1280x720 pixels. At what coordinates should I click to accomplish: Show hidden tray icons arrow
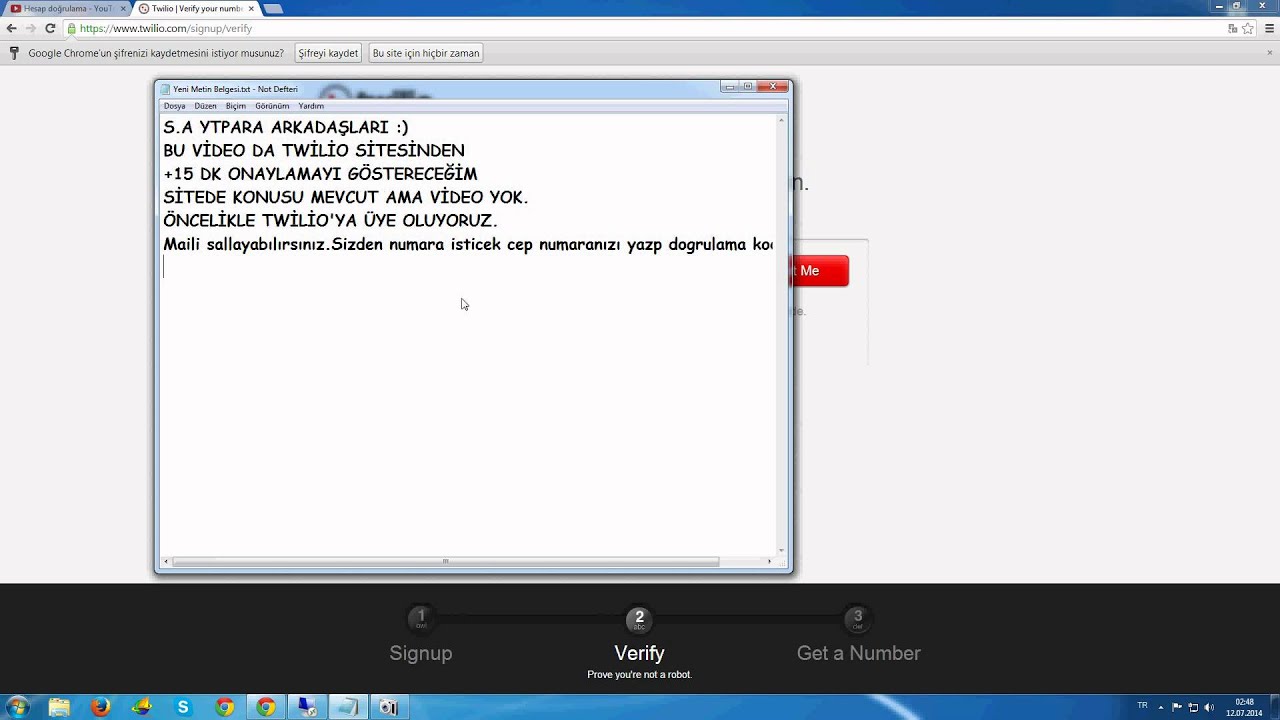(x=1161, y=707)
